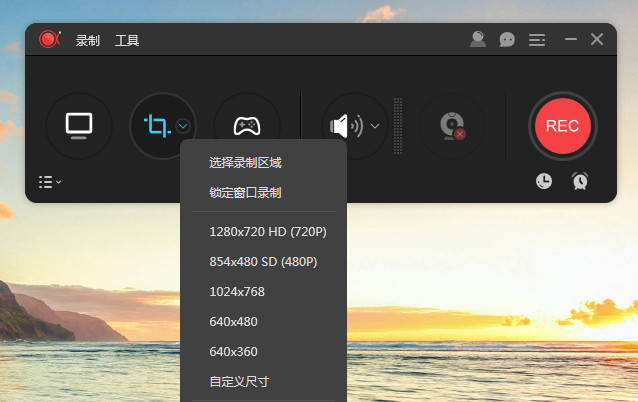Open the feedback chat bubble icon
Screen dimensions: 638x402
pyautogui.click(x=507, y=40)
